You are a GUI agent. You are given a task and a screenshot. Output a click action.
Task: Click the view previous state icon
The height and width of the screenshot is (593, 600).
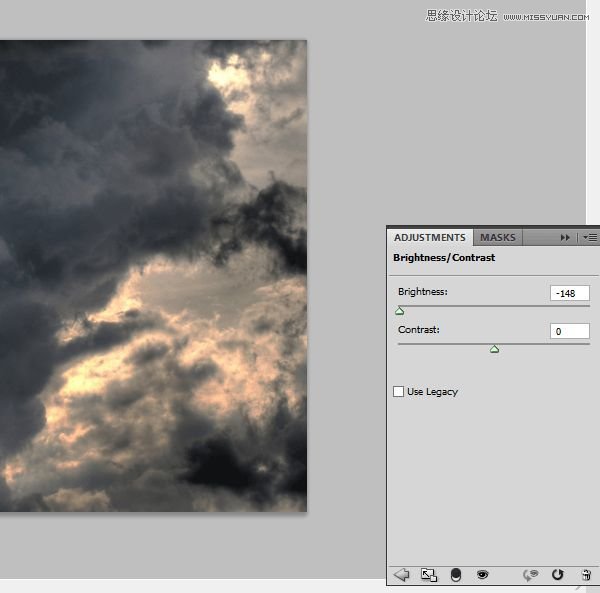[x=531, y=574]
